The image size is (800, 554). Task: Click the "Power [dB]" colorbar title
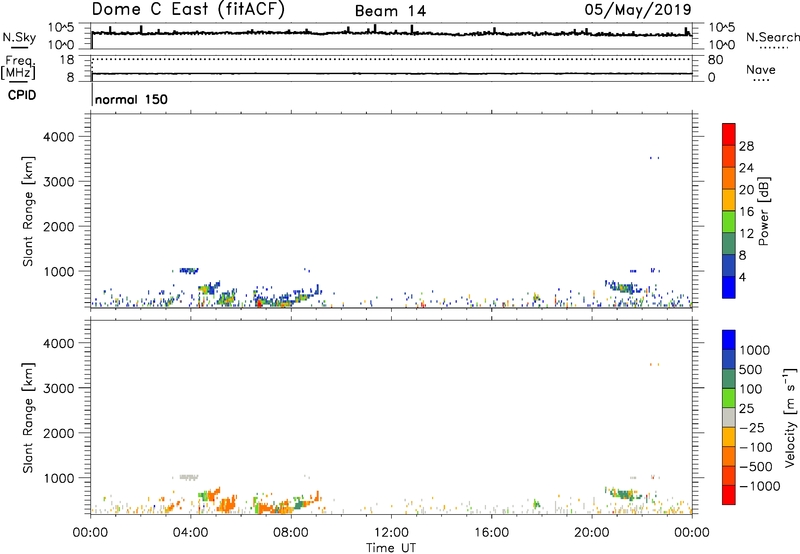coord(763,211)
